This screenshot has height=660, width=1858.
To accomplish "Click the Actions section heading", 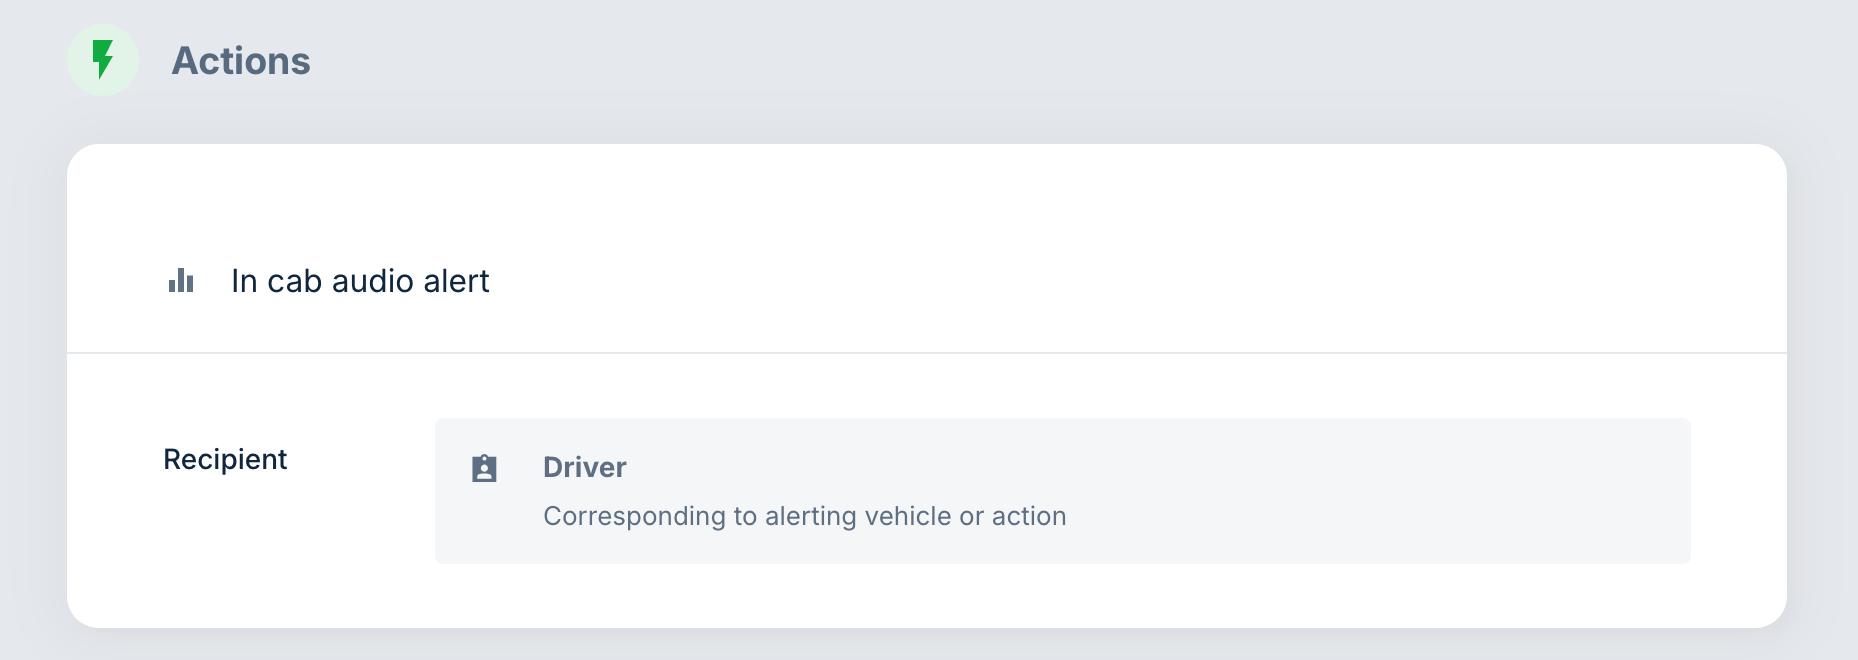I will coord(241,60).
